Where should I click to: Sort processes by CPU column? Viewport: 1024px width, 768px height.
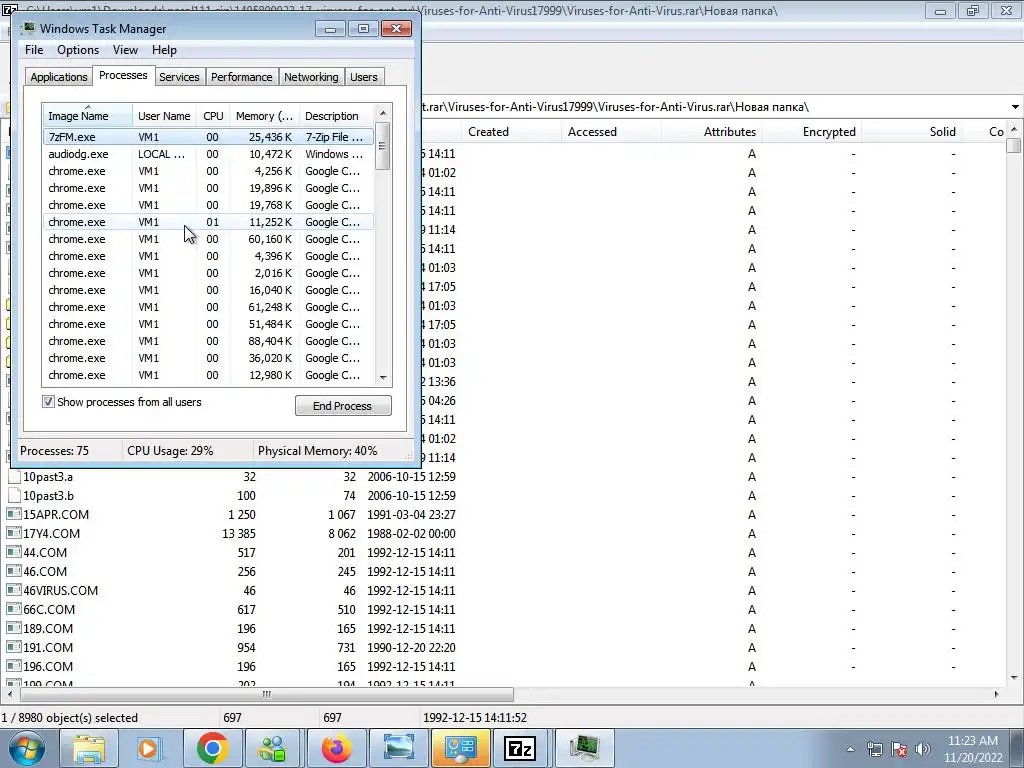coord(213,116)
